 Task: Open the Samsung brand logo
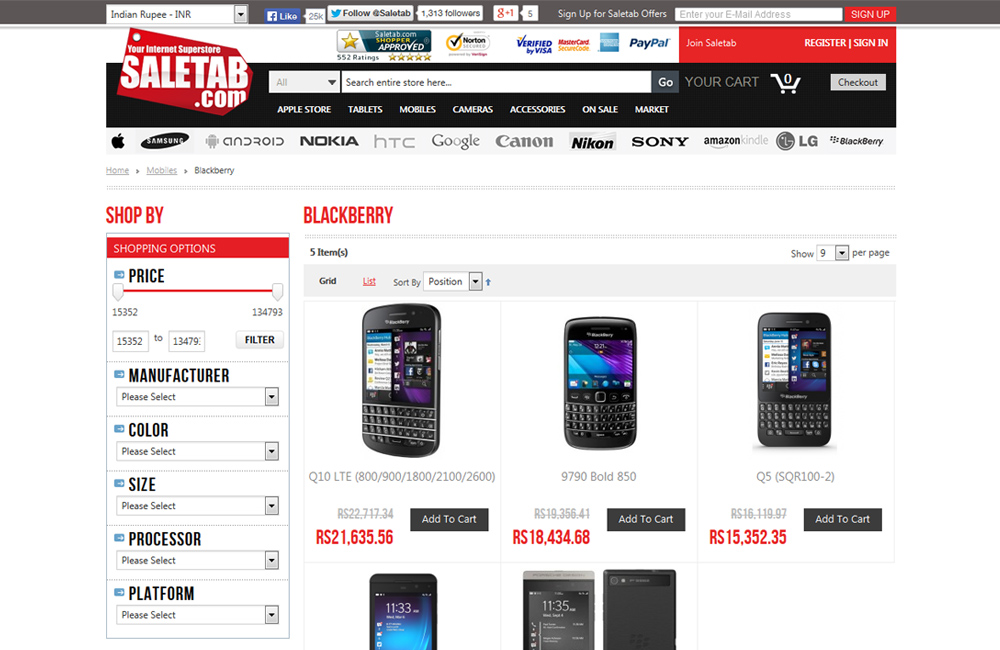click(165, 141)
